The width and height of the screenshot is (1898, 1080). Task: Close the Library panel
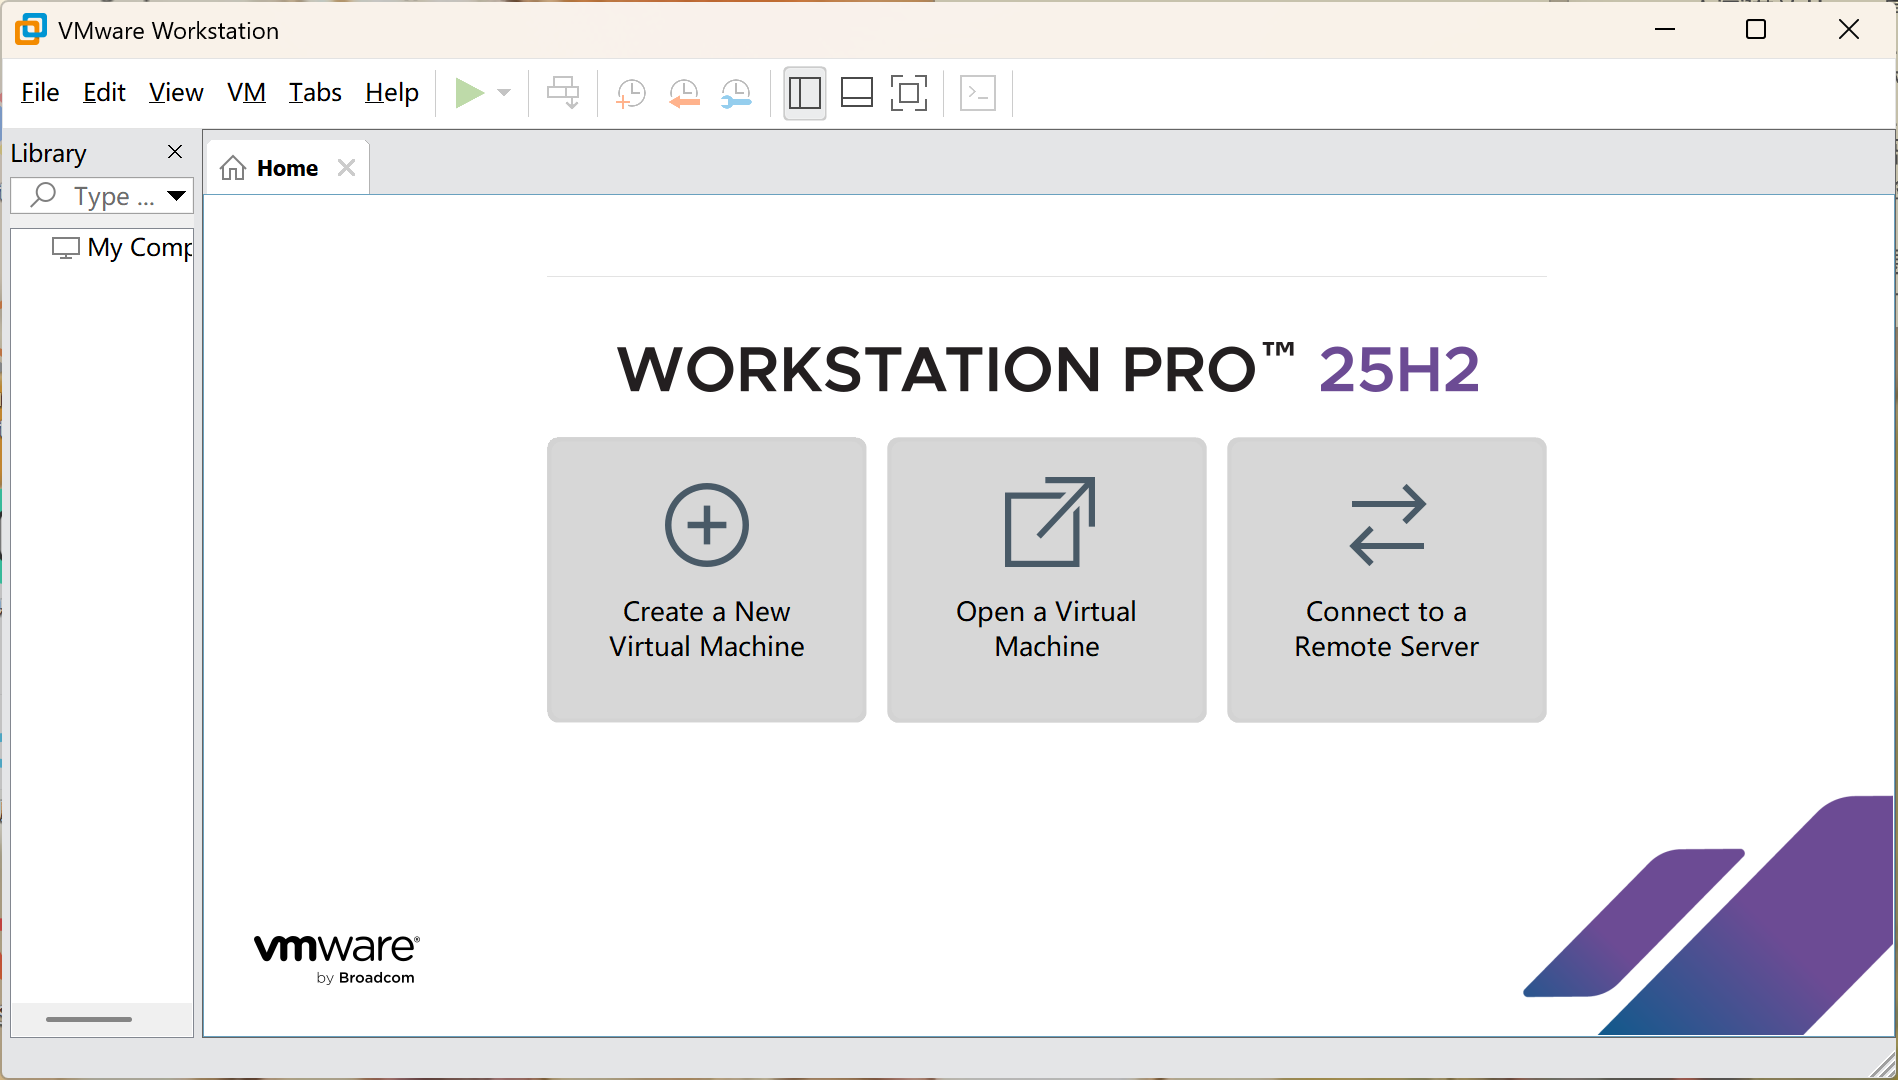[175, 152]
